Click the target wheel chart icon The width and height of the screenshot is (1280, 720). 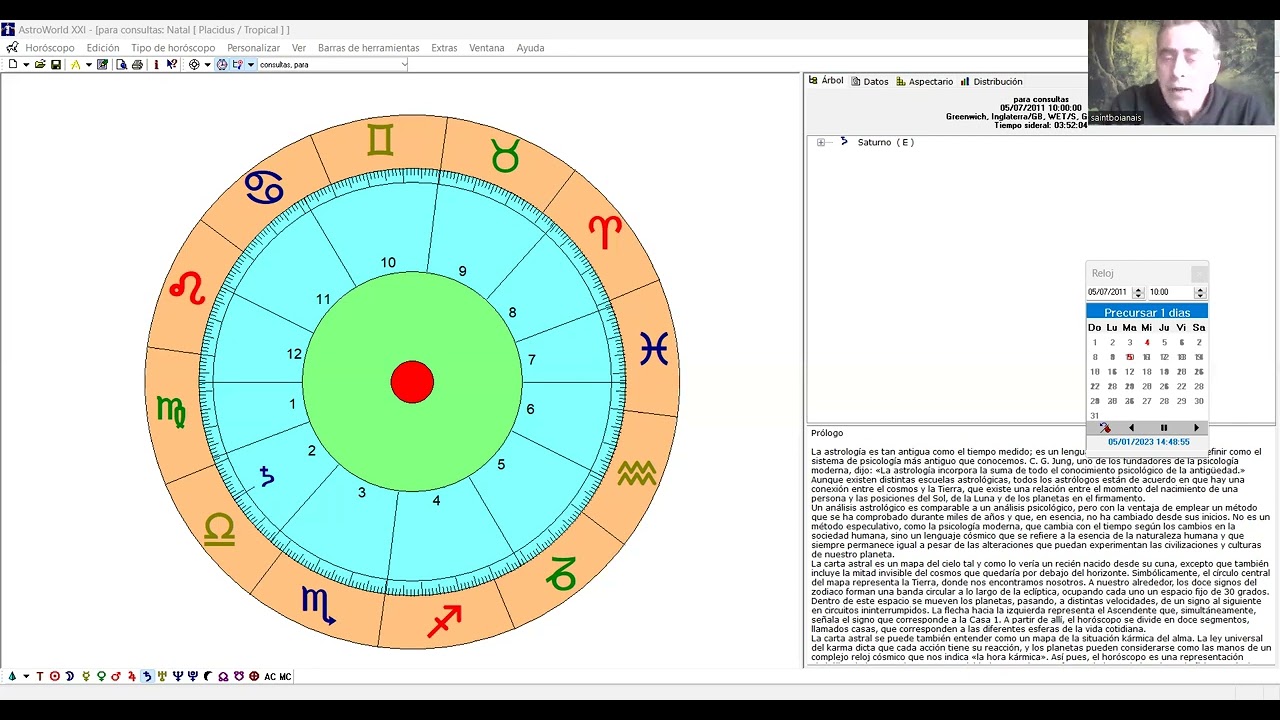click(x=194, y=64)
